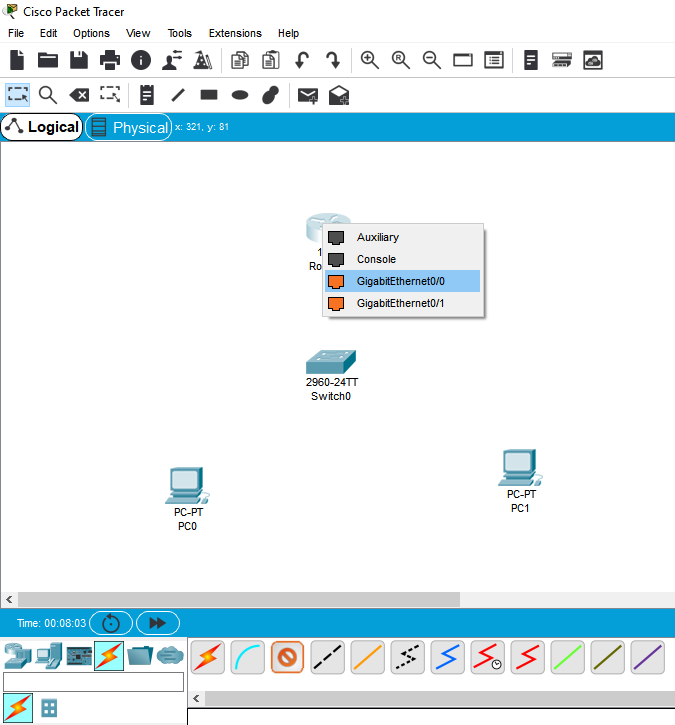Switch to the Logical workspace tab
Image resolution: width=675 pixels, height=725 pixels.
[42, 127]
